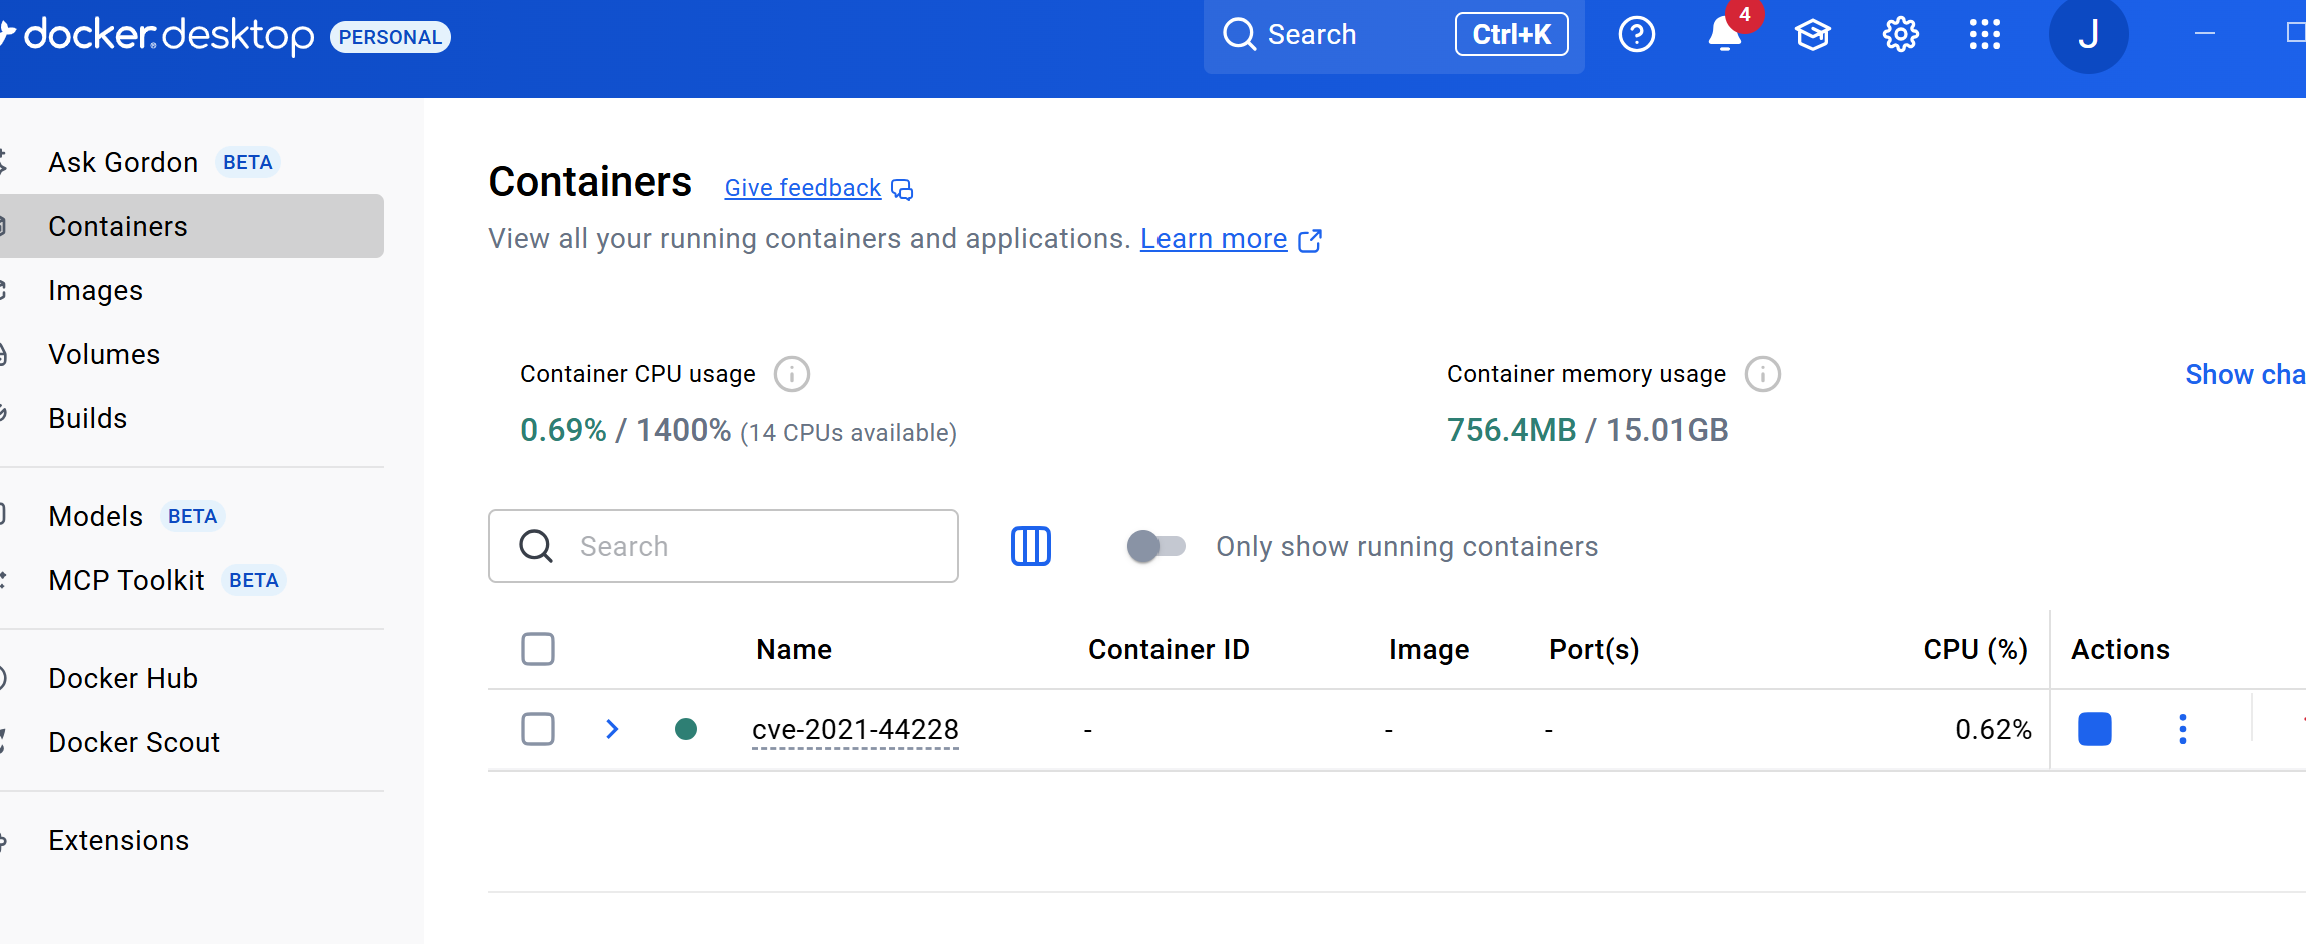Click the 756.4MB memory usage value
The height and width of the screenshot is (944, 2306).
click(x=1512, y=430)
